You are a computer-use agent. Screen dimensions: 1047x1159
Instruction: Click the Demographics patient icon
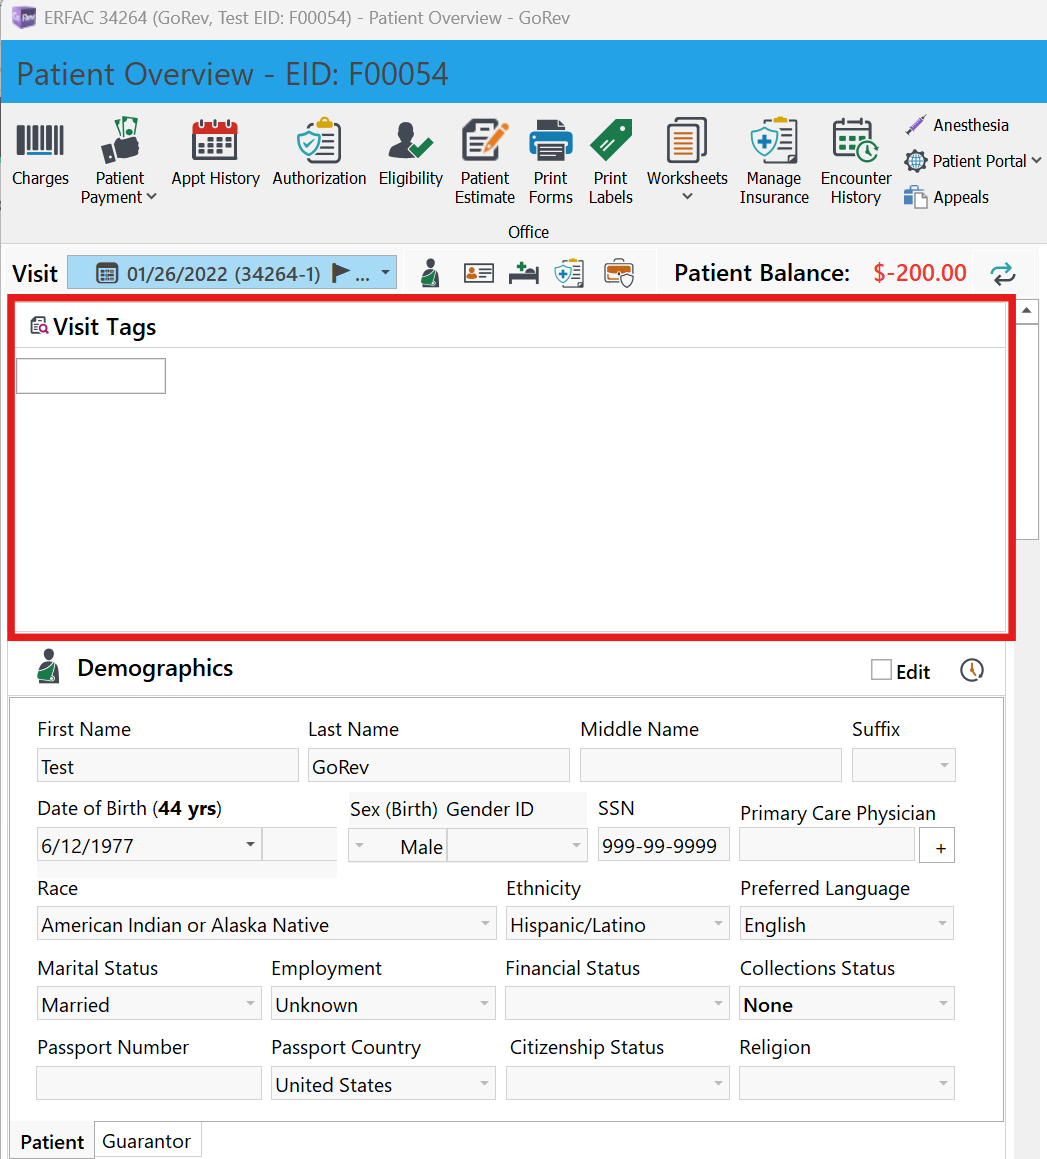pyautogui.click(x=48, y=666)
